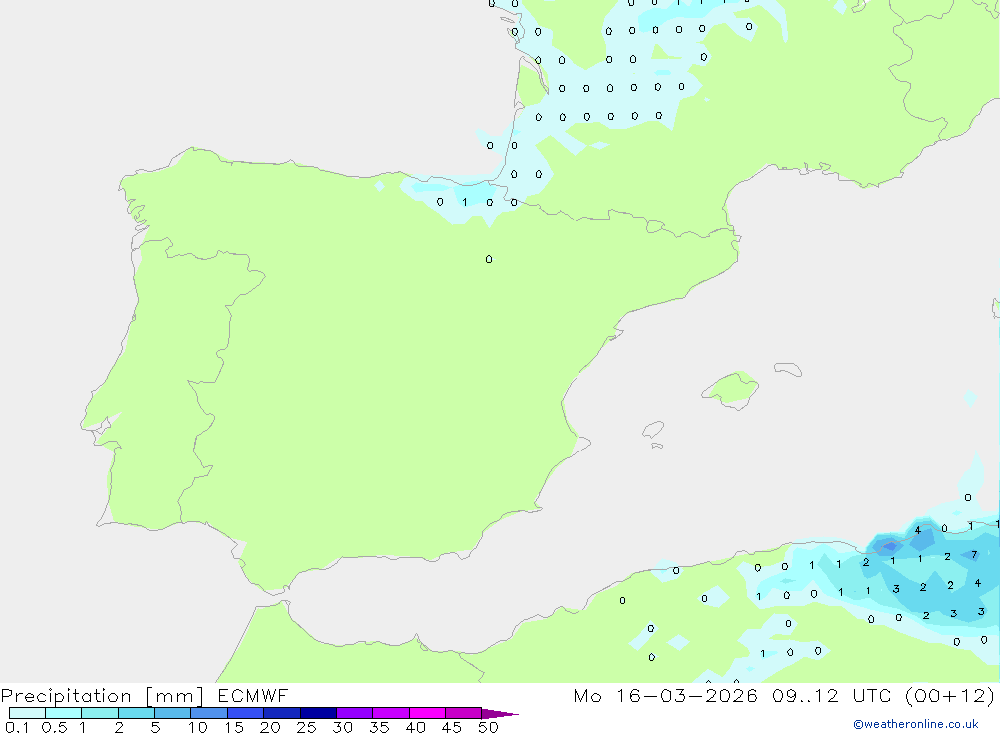Click the '7' precipitation value on map
This screenshot has width=1000, height=733.
tap(974, 554)
